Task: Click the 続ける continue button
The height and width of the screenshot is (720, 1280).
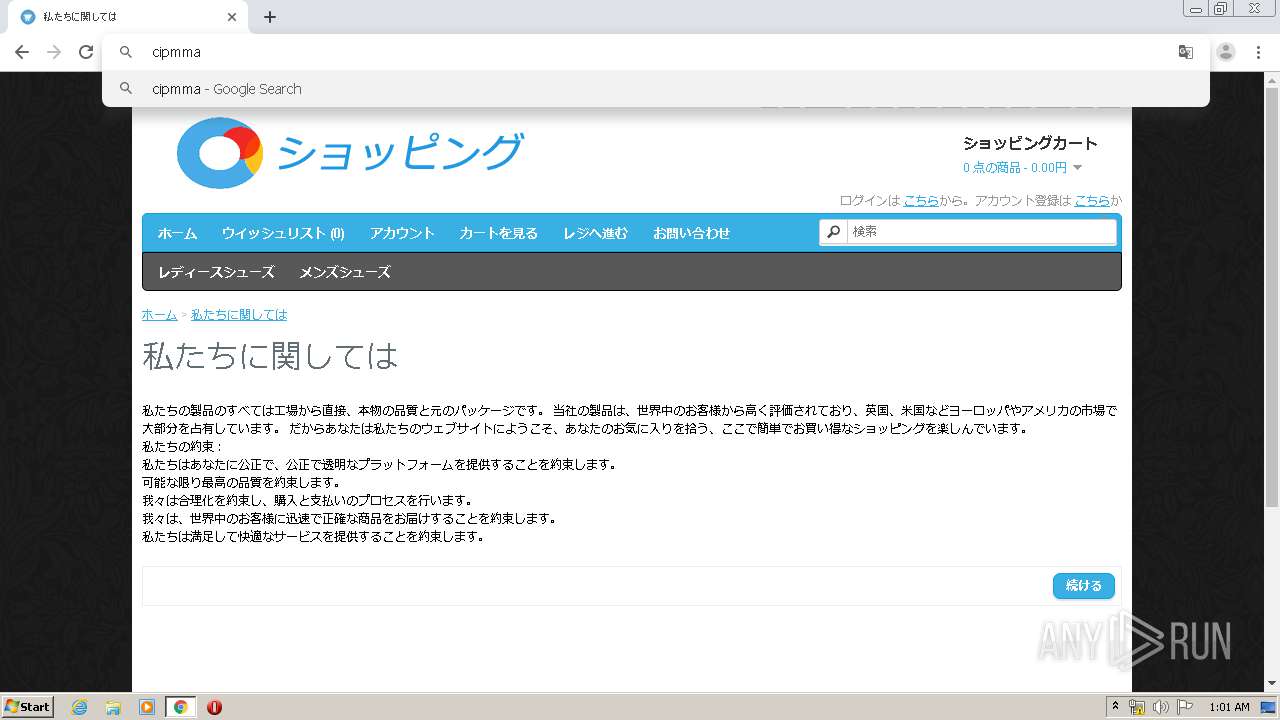Action: pos(1083,586)
